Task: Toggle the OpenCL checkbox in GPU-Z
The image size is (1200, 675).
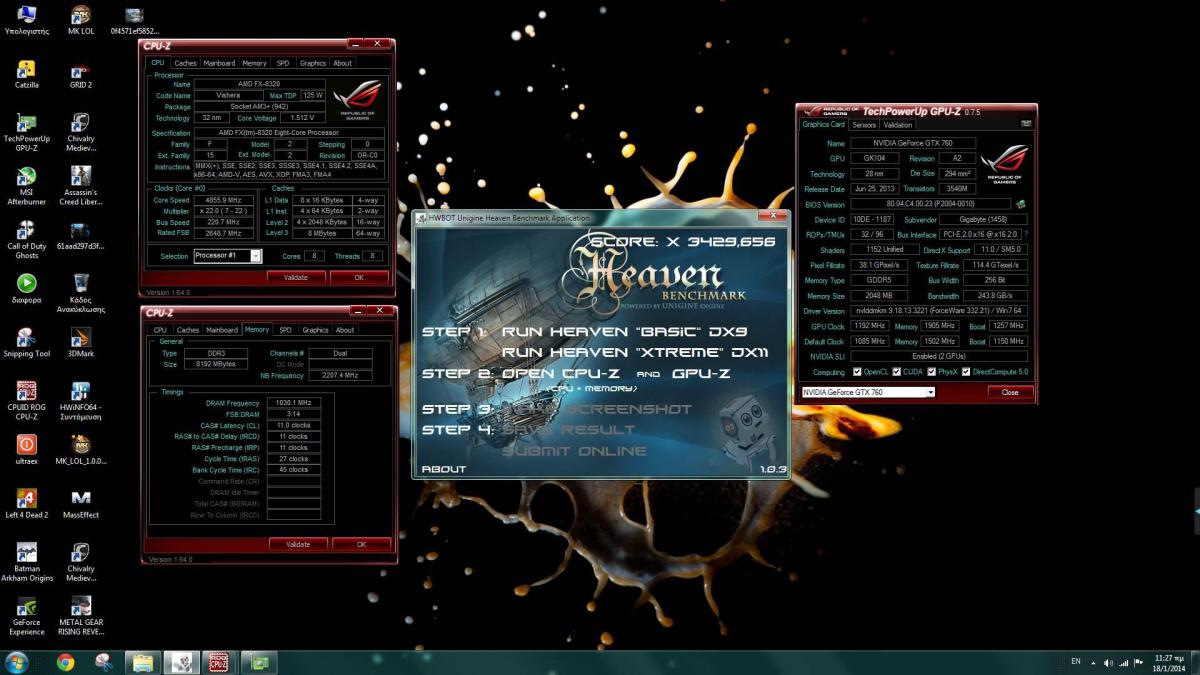Action: point(858,372)
